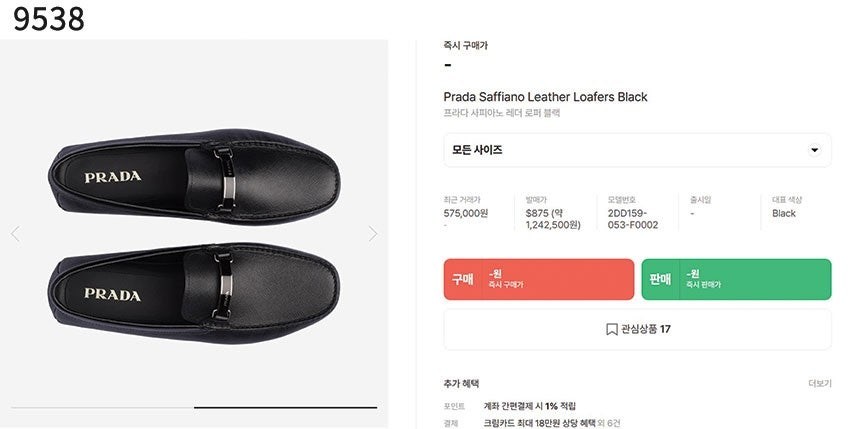The height and width of the screenshot is (429, 860).
Task: Select the second carousel indicator segment
Action: pyautogui.click(x=285, y=408)
